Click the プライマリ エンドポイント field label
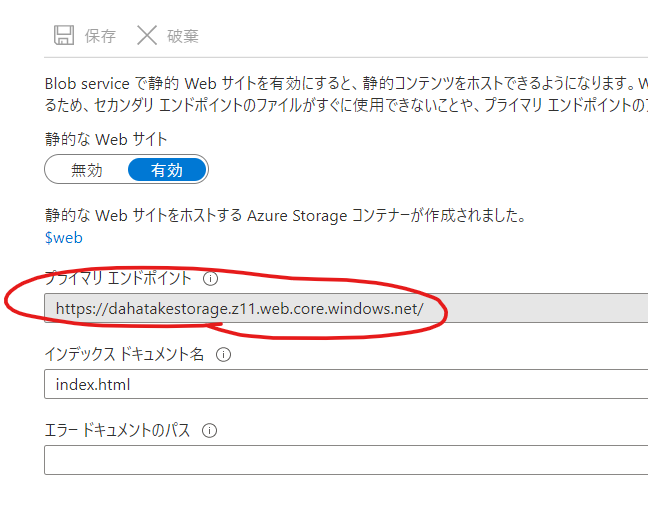This screenshot has height=530, width=648. click(118, 278)
